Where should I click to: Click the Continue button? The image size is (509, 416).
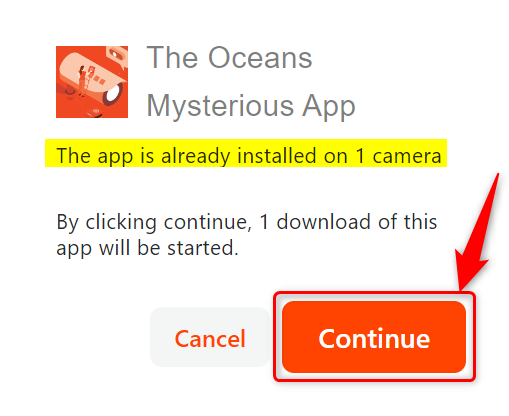(374, 337)
